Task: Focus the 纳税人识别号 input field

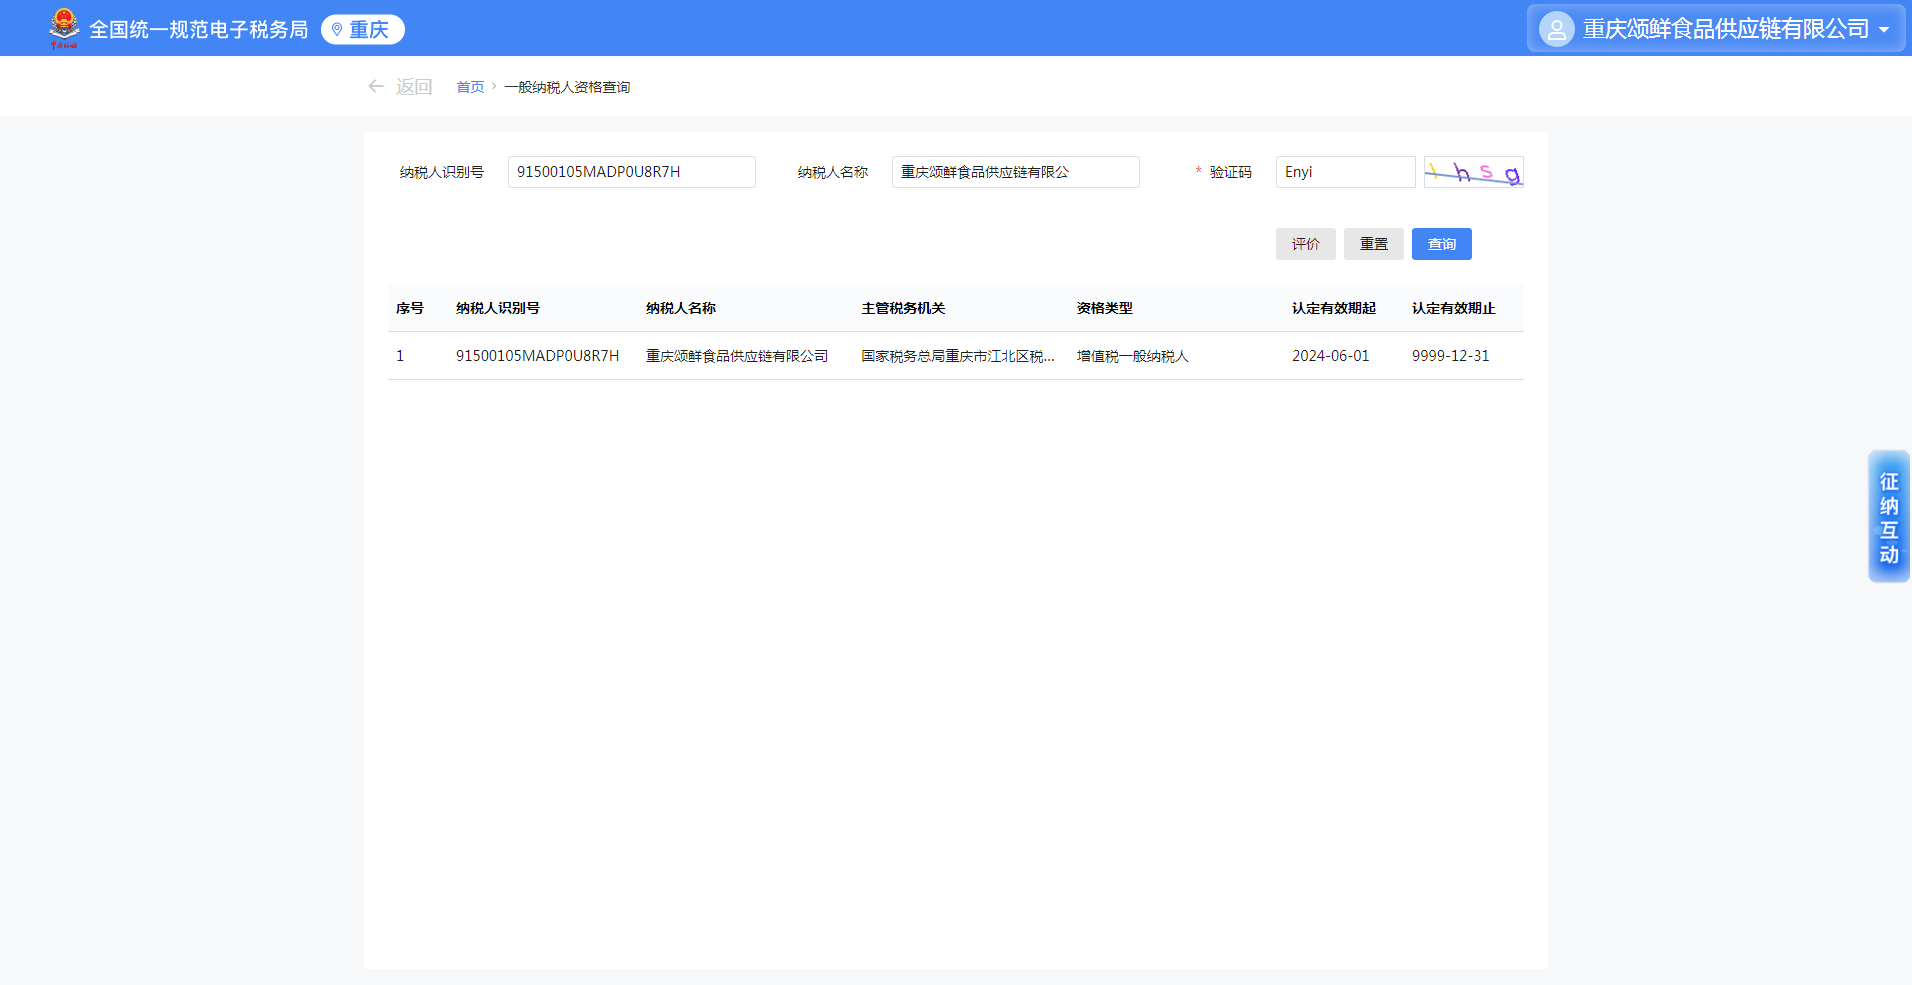Action: pyautogui.click(x=631, y=172)
